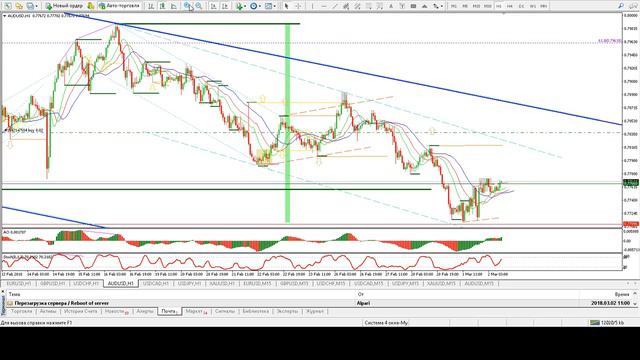
Task: Select the Crosshair tool
Action: coord(298,6)
